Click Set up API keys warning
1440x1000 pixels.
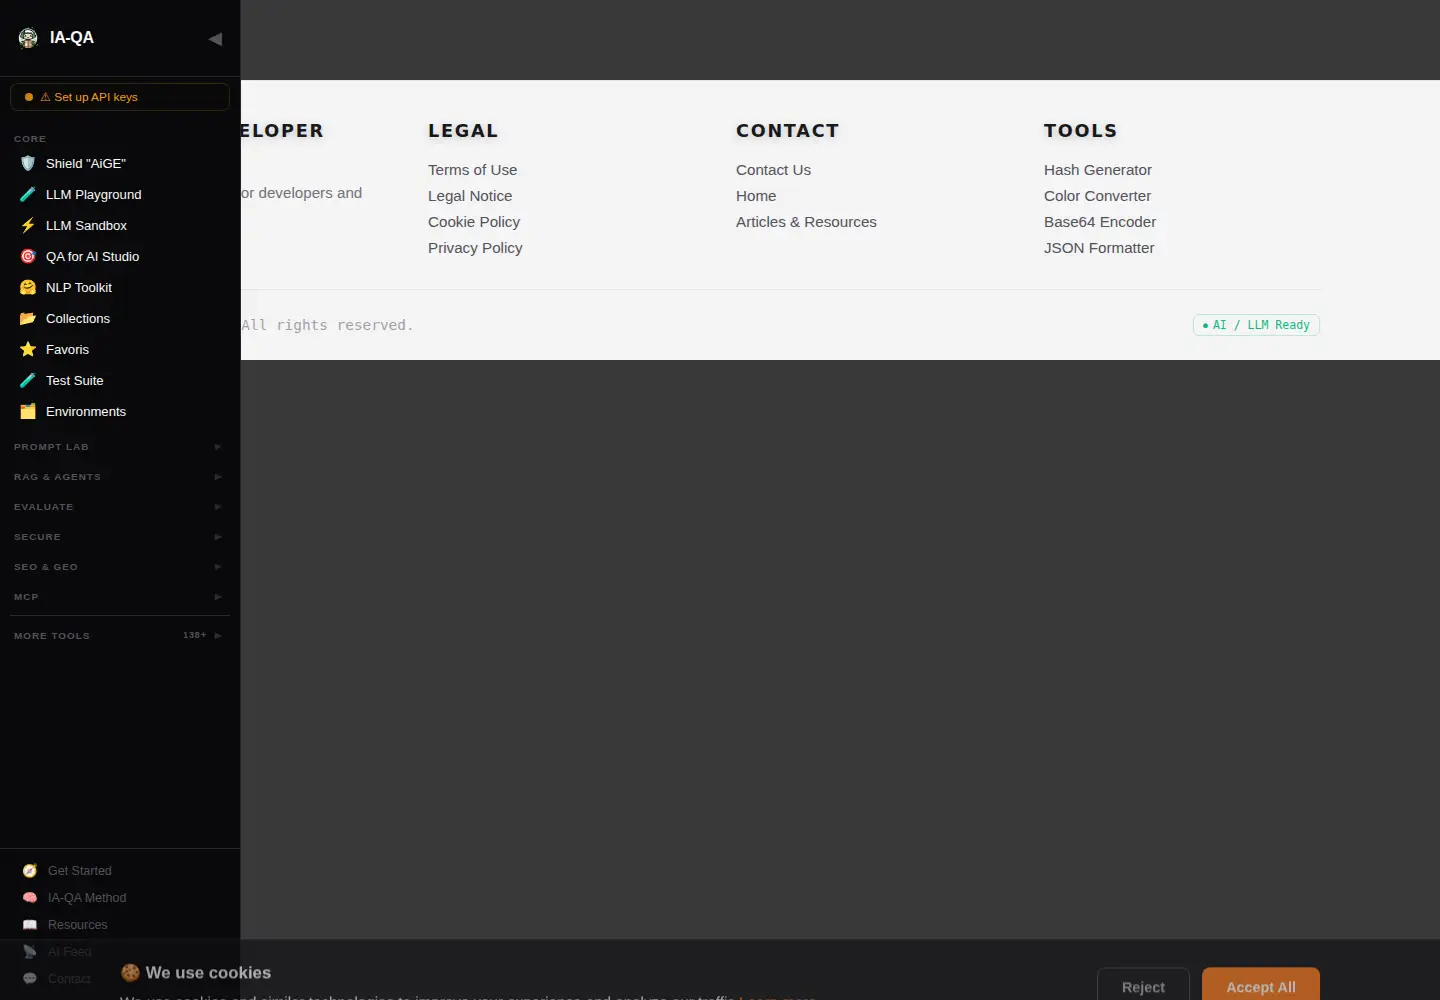coord(120,97)
